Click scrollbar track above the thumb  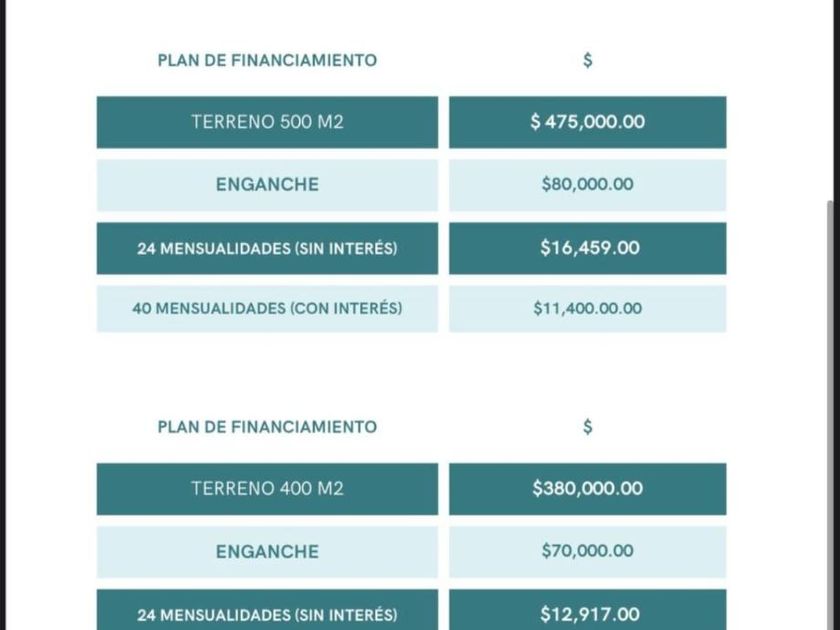(x=830, y=99)
